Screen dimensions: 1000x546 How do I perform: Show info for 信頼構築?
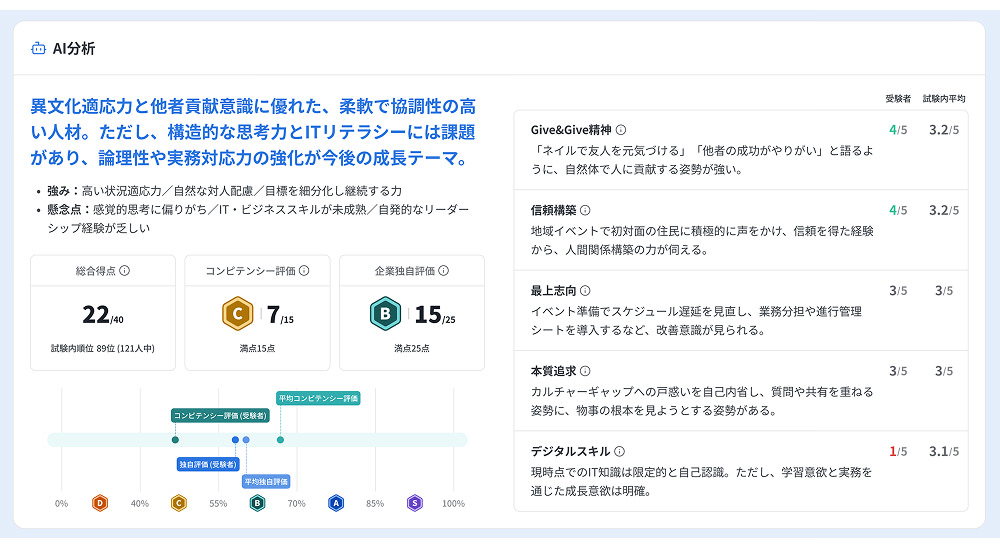(x=585, y=210)
